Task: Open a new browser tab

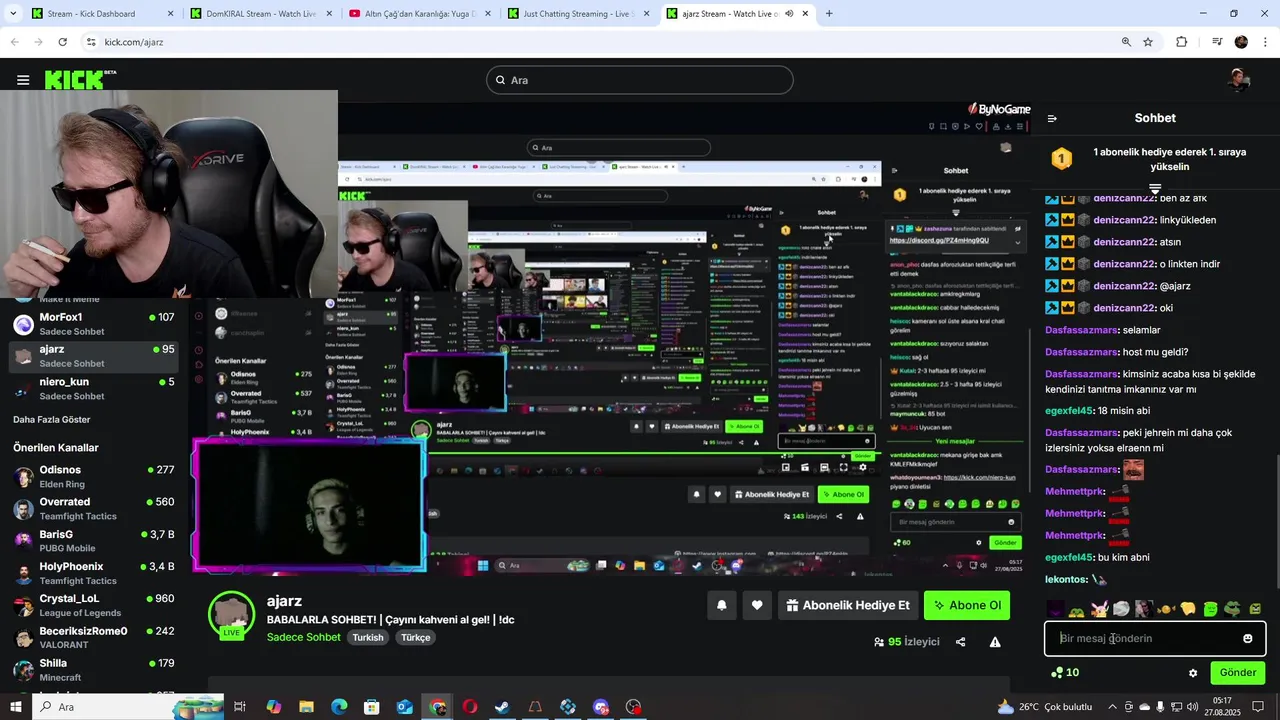Action: coord(829,14)
